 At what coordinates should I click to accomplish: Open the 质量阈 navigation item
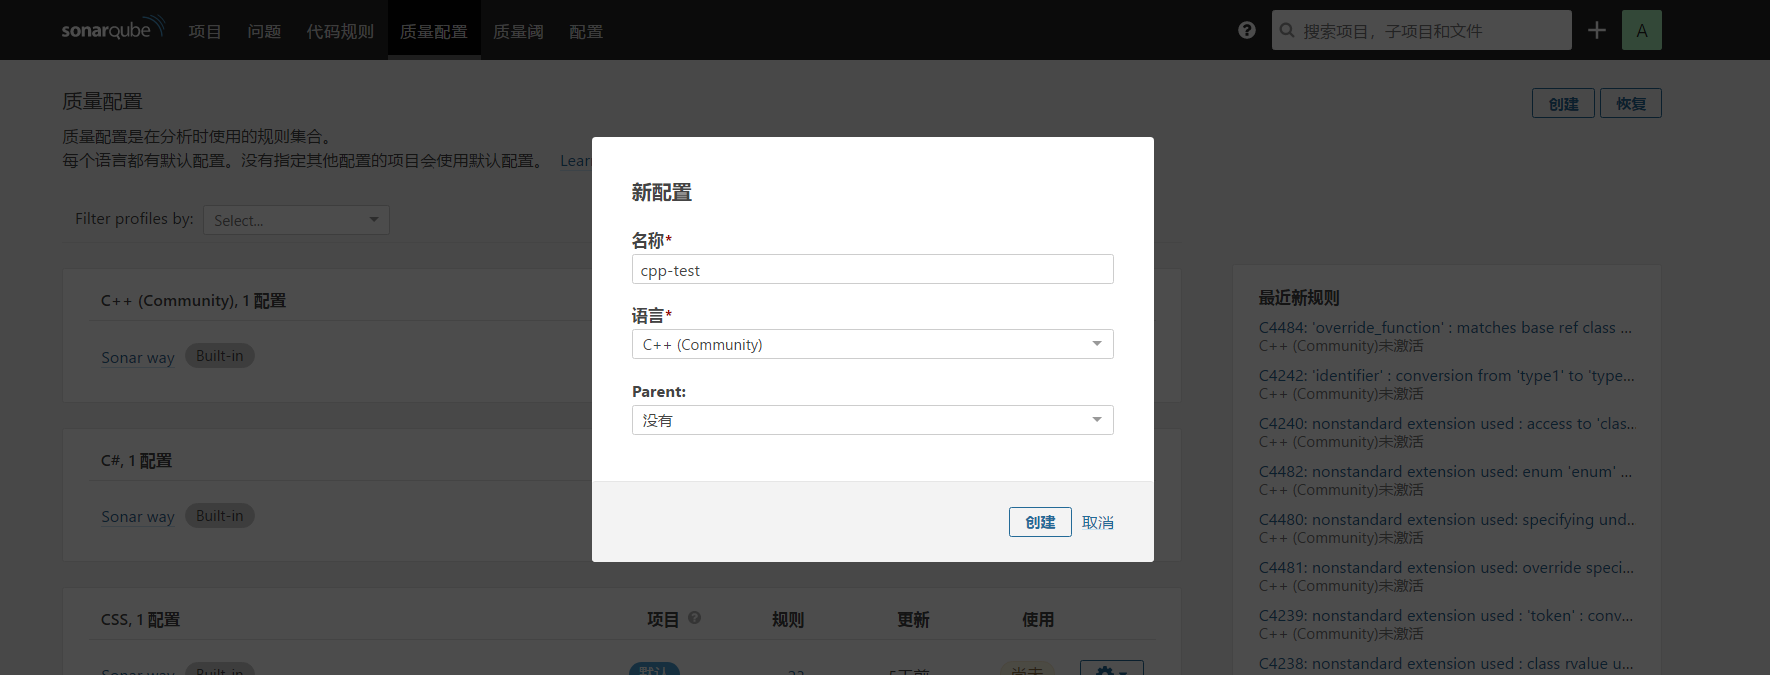click(518, 31)
